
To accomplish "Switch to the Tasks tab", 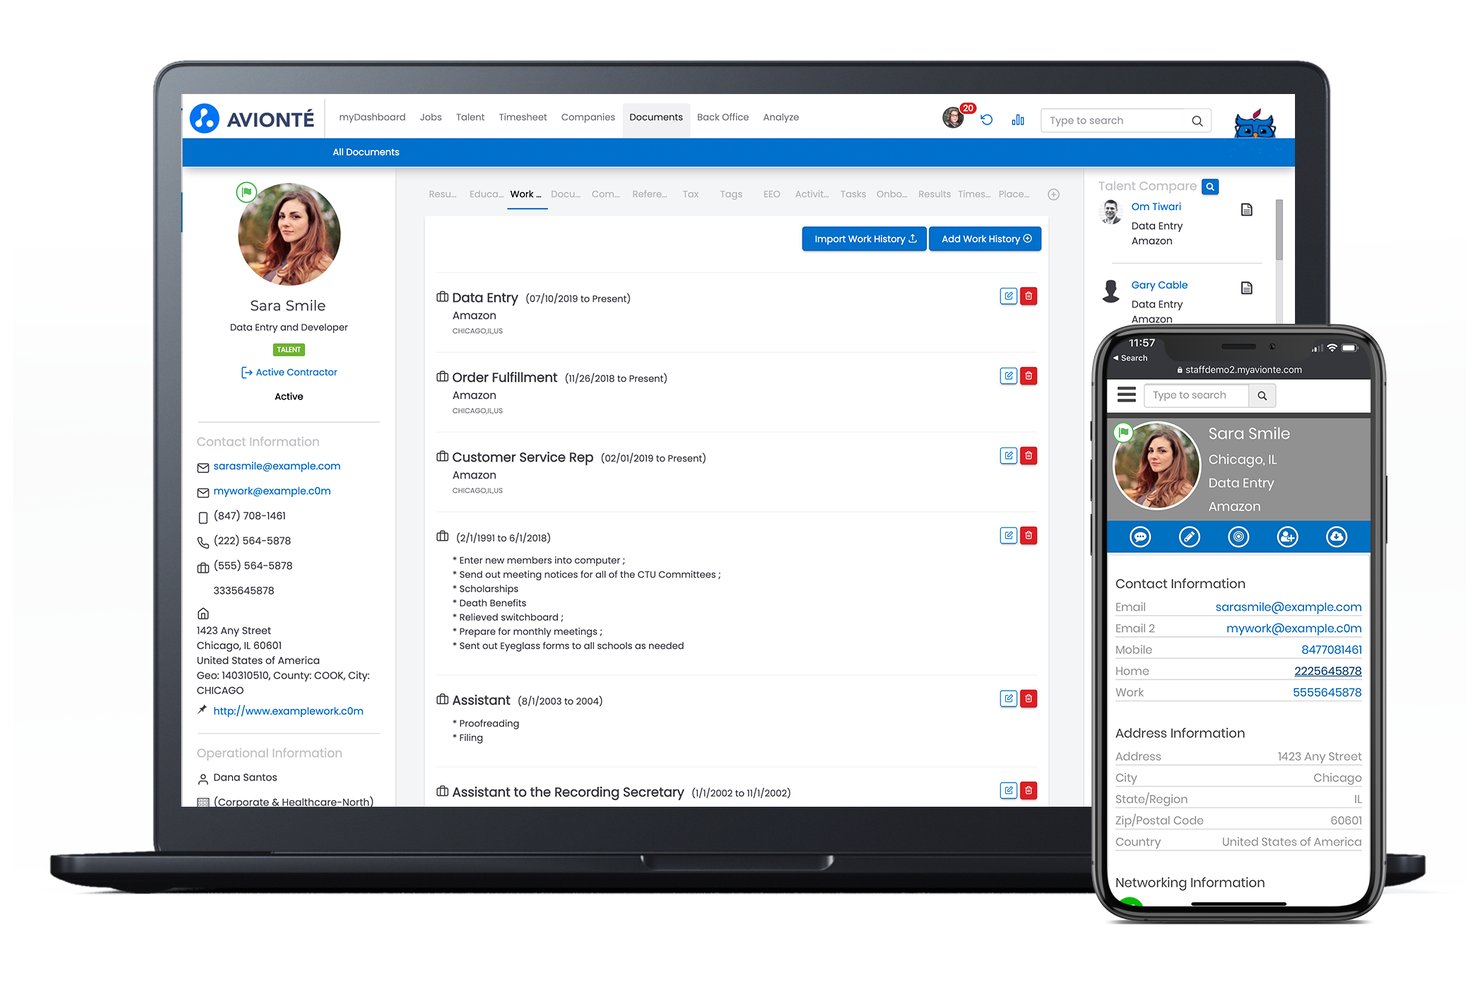I will [x=853, y=195].
